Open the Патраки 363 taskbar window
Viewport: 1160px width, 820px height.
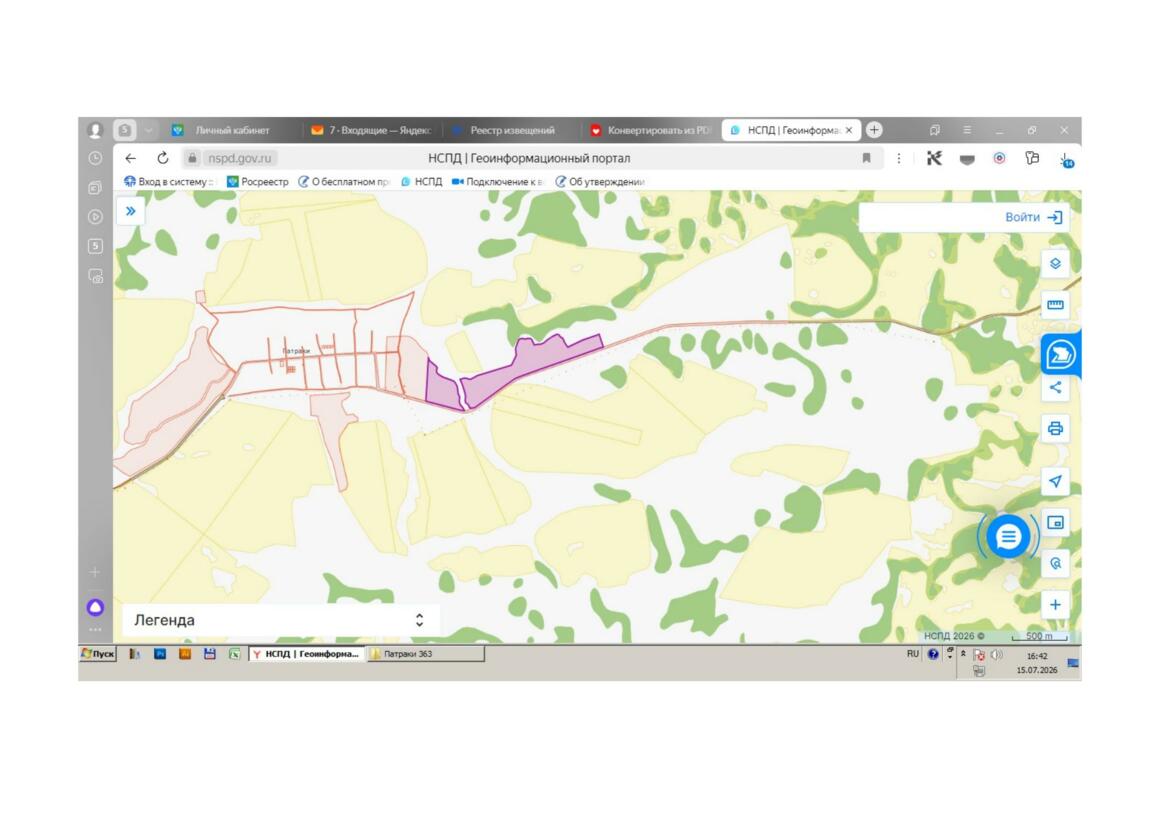(425, 653)
